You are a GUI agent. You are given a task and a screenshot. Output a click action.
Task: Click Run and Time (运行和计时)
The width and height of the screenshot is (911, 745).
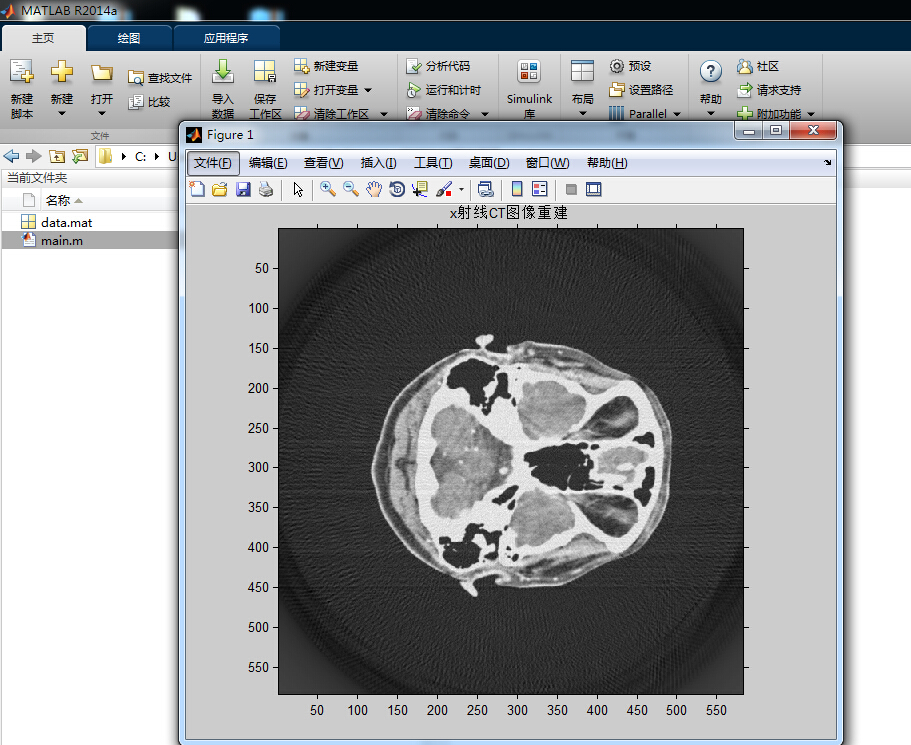click(x=443, y=90)
